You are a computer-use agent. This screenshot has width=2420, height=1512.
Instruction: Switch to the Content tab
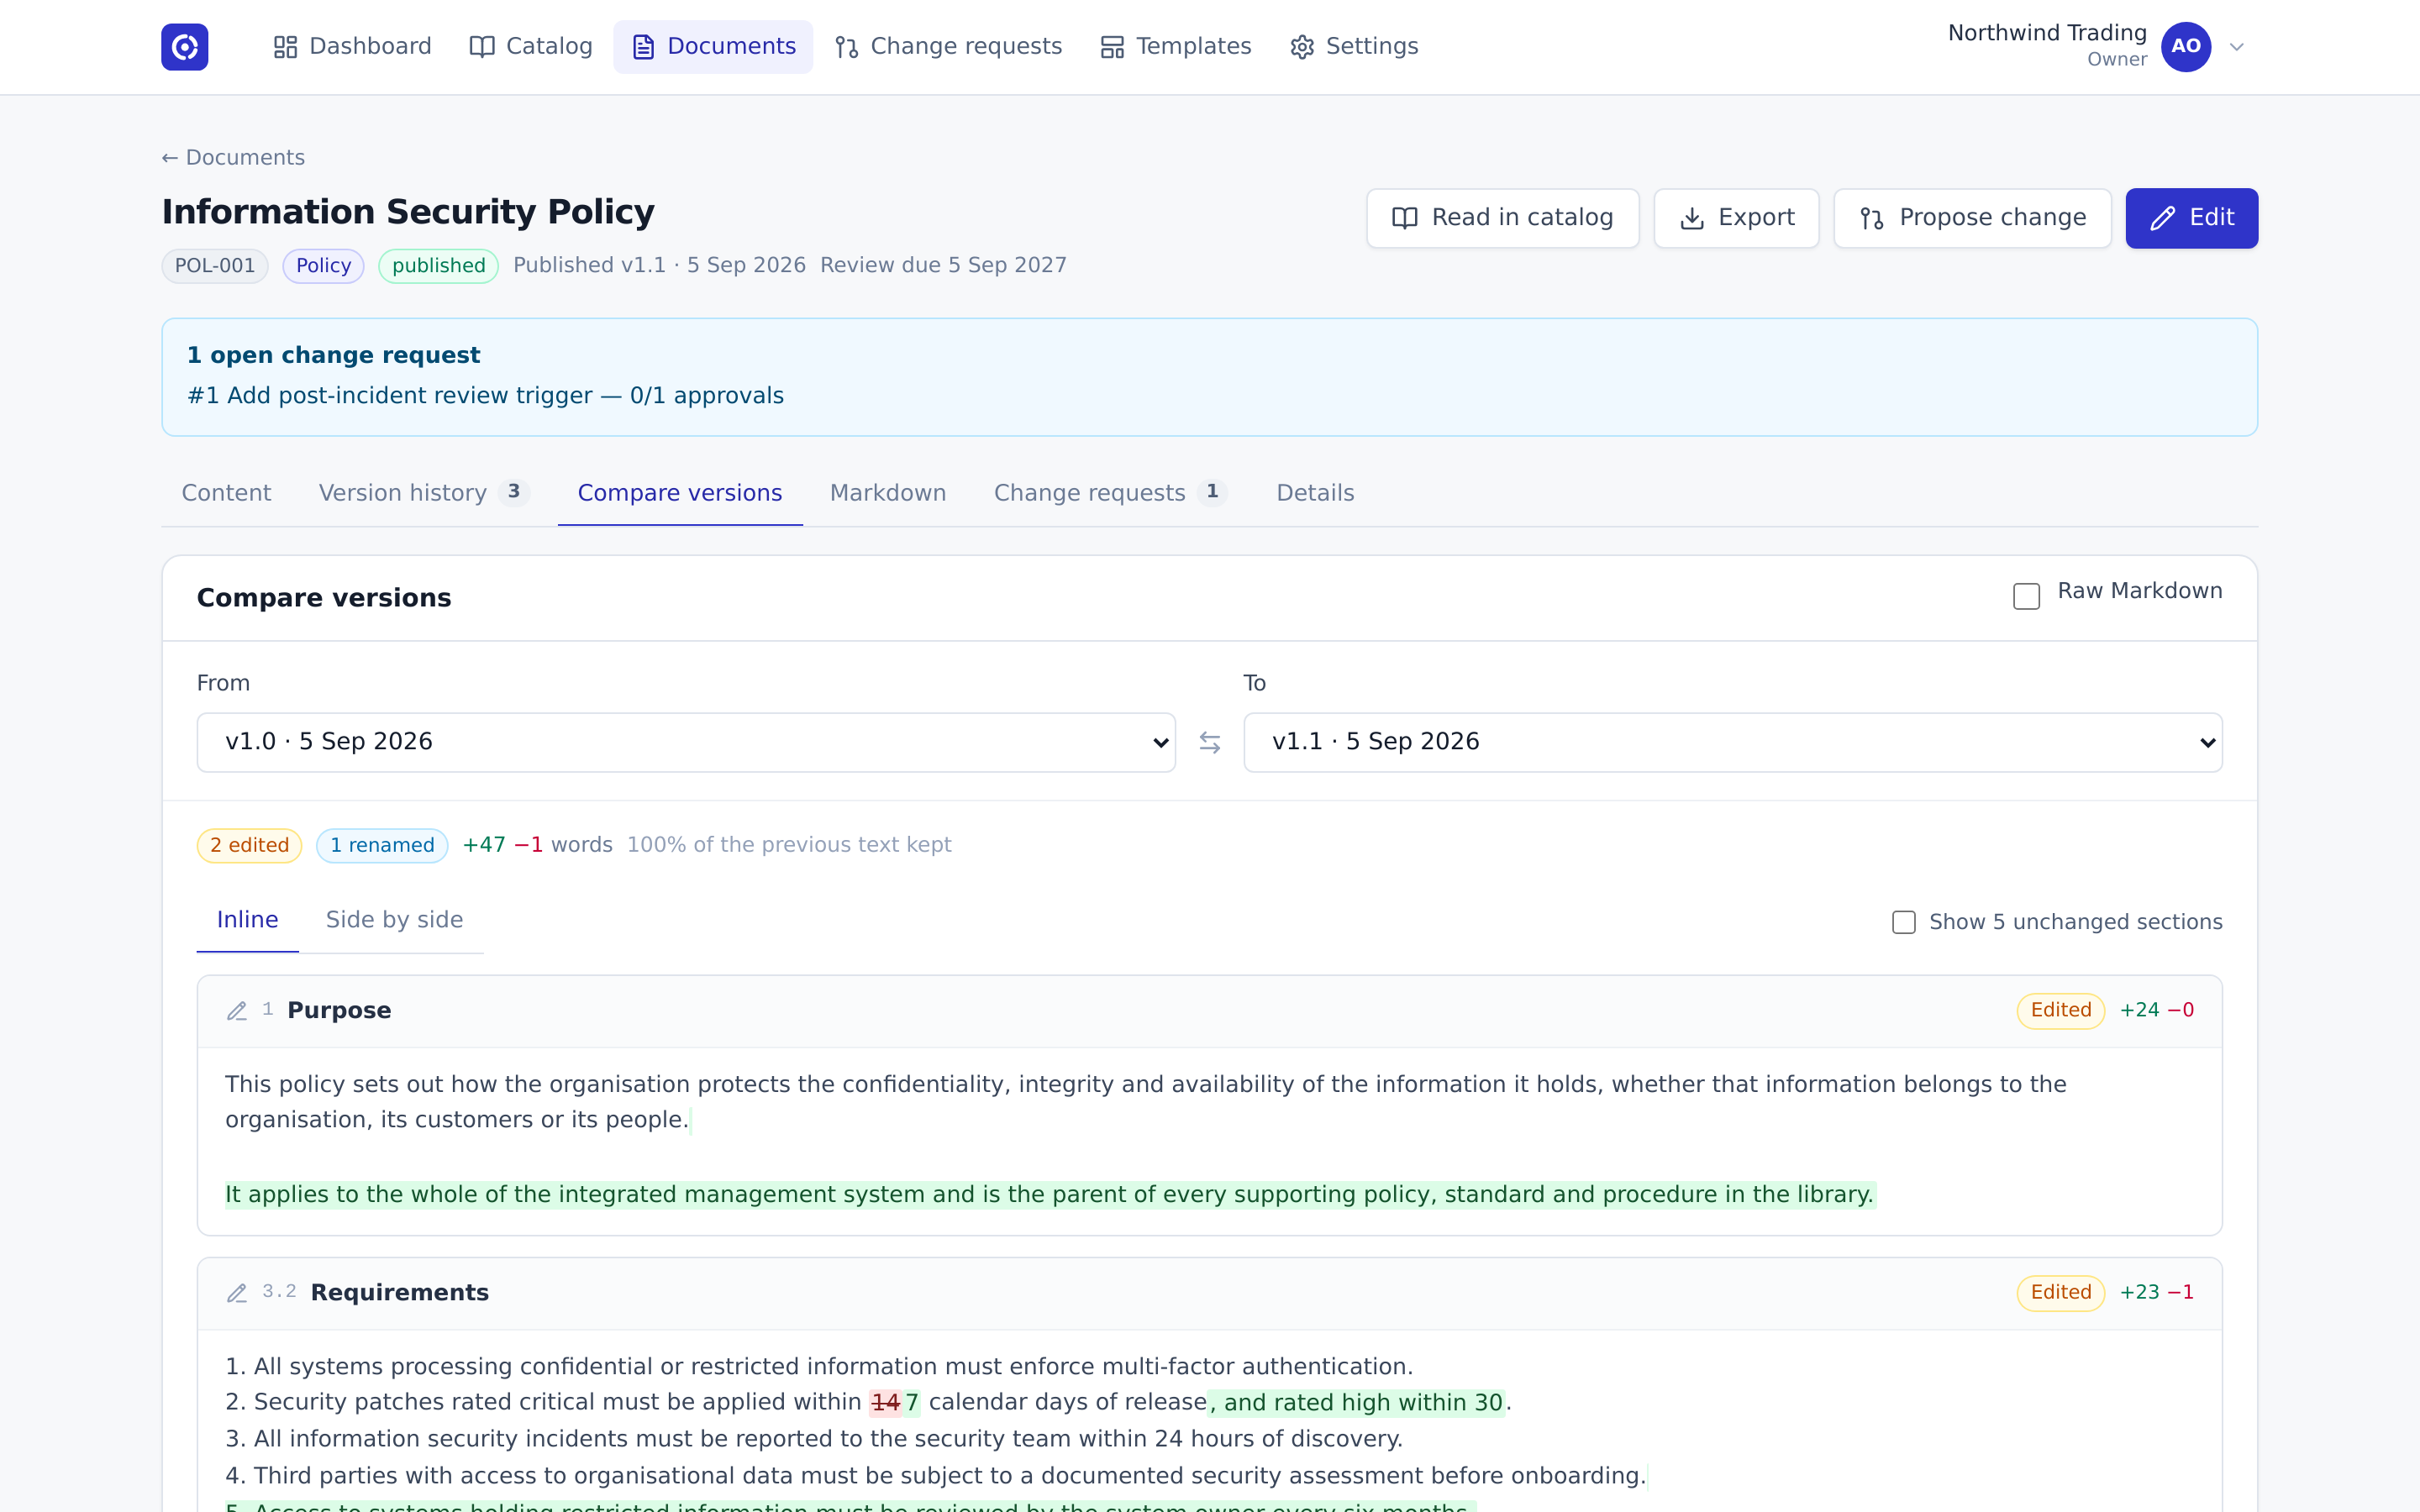[226, 493]
